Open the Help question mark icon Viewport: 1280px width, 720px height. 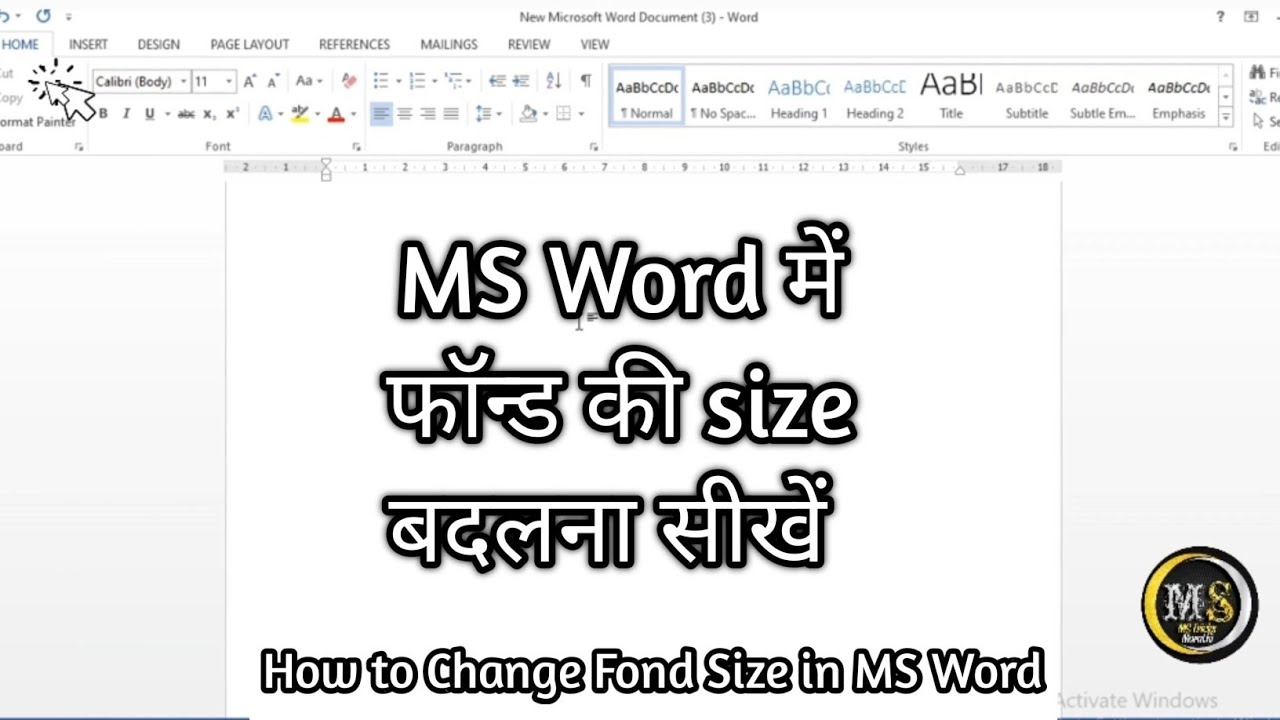tap(1220, 17)
